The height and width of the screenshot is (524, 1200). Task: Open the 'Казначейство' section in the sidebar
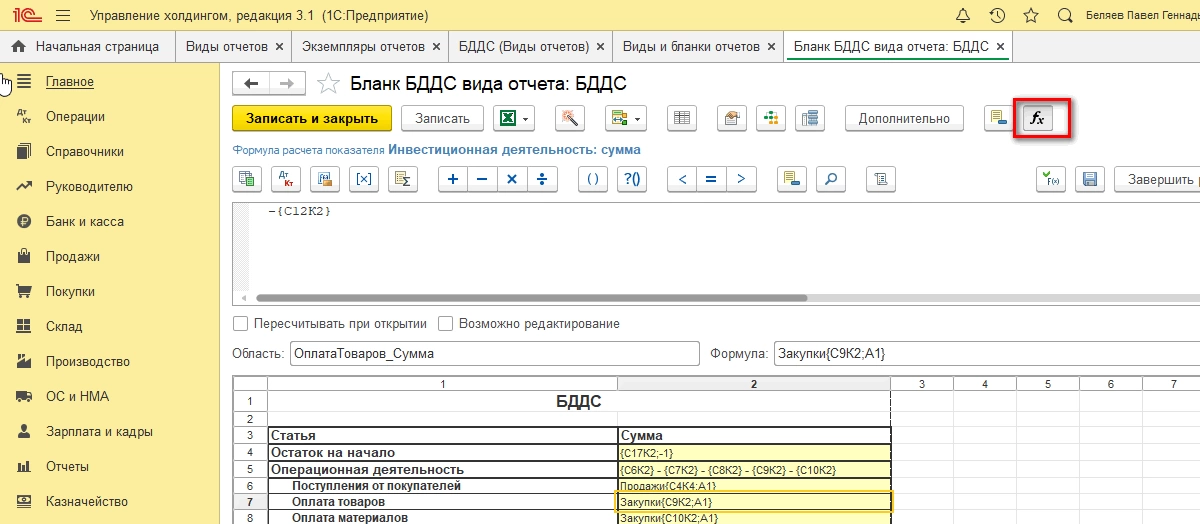[x=87, y=502]
